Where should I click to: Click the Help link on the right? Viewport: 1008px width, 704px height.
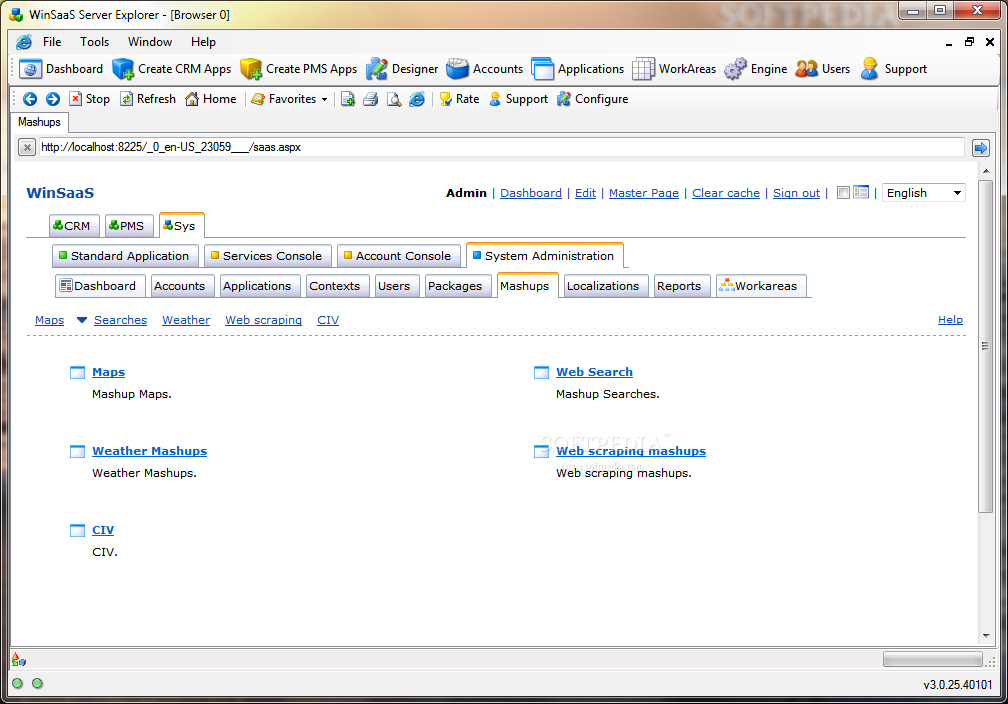950,320
